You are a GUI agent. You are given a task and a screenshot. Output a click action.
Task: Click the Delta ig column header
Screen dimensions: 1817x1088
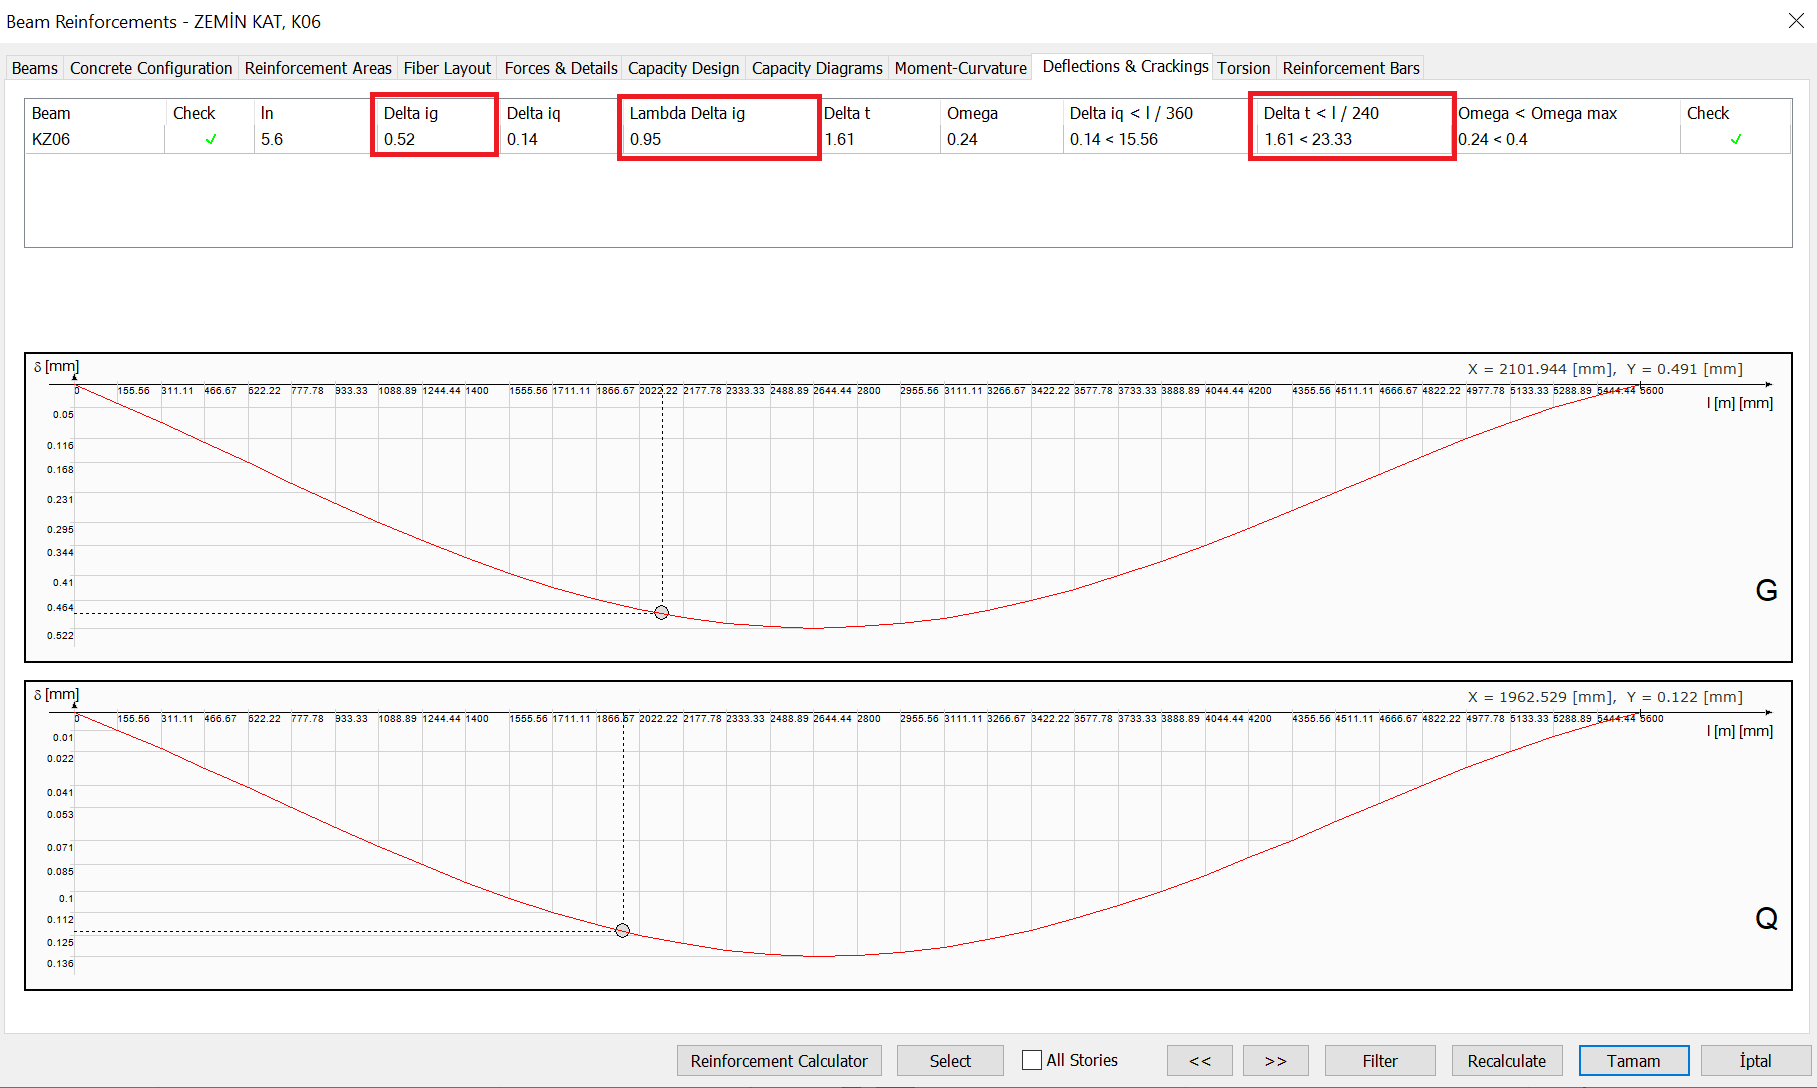tap(411, 113)
